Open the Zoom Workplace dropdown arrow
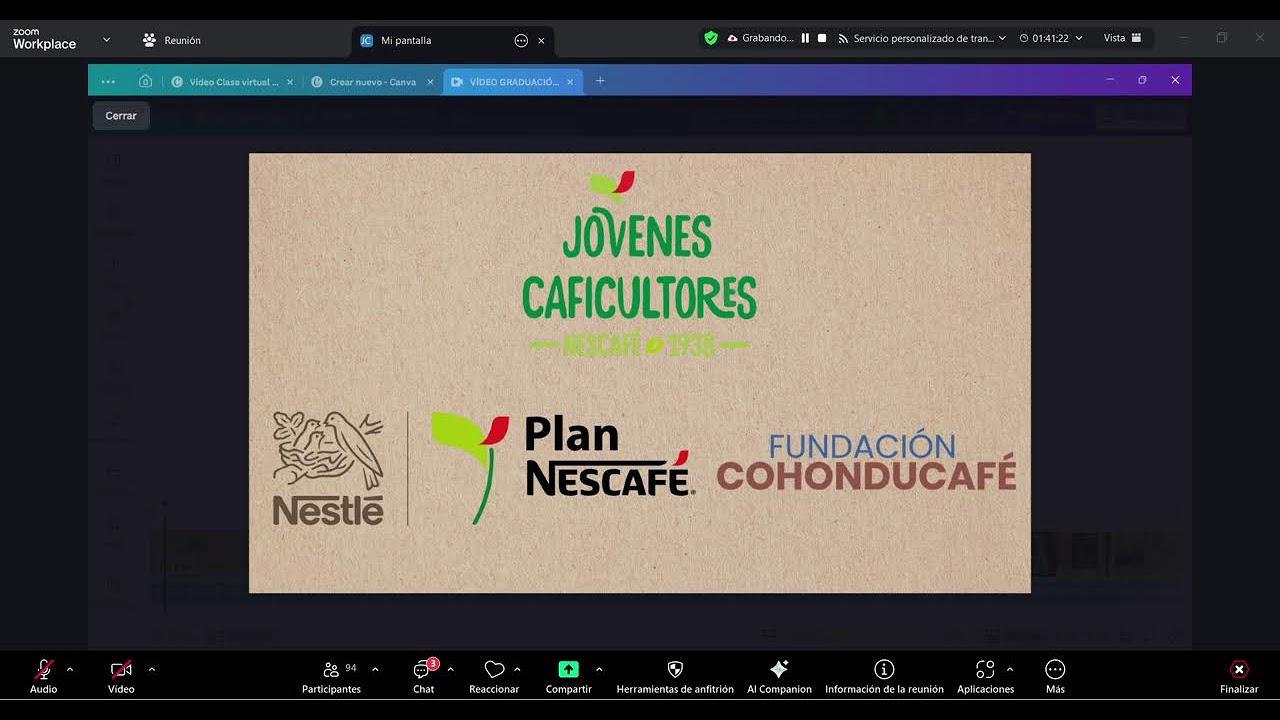The height and width of the screenshot is (720, 1280). point(107,40)
